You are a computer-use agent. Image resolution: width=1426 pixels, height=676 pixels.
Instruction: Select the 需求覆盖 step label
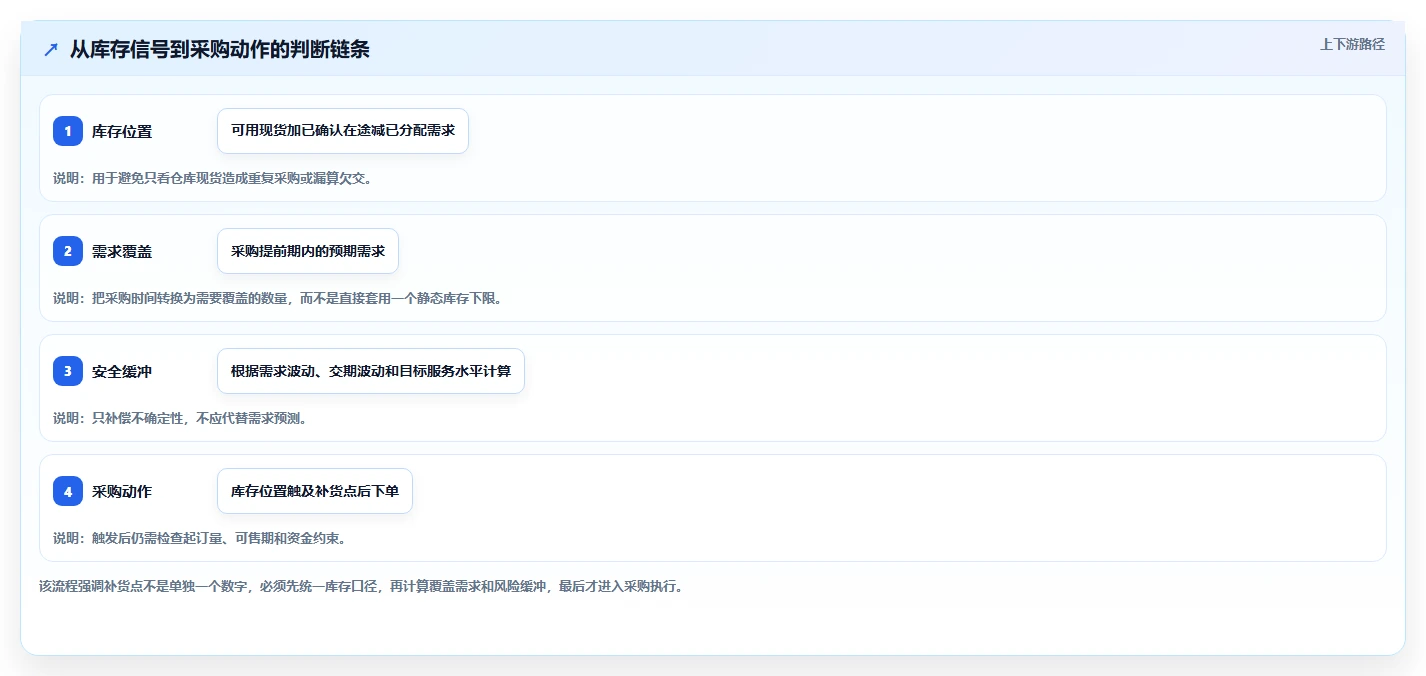click(x=122, y=251)
